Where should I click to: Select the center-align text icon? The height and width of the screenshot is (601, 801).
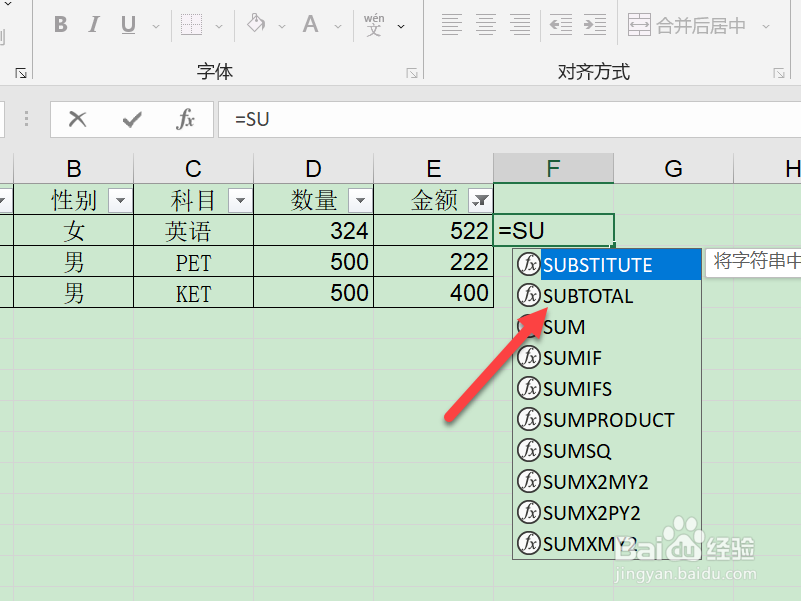[x=484, y=24]
